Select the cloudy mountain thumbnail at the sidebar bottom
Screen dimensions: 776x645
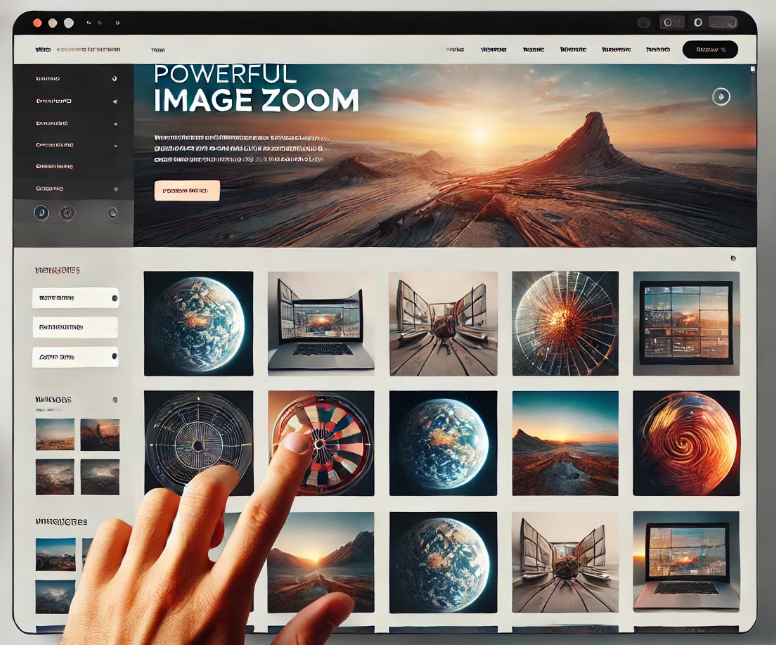55,597
